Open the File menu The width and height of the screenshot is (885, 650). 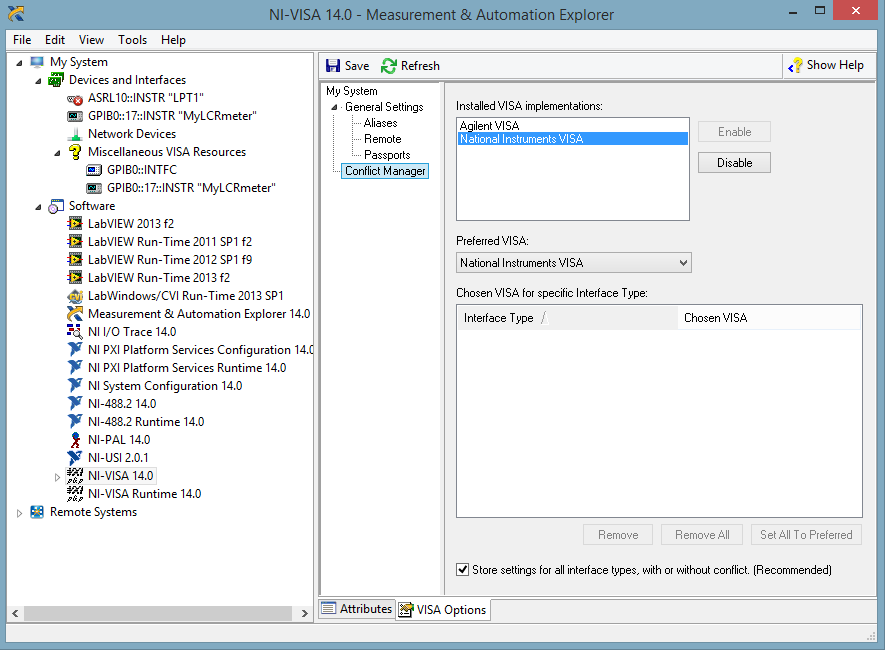point(22,40)
